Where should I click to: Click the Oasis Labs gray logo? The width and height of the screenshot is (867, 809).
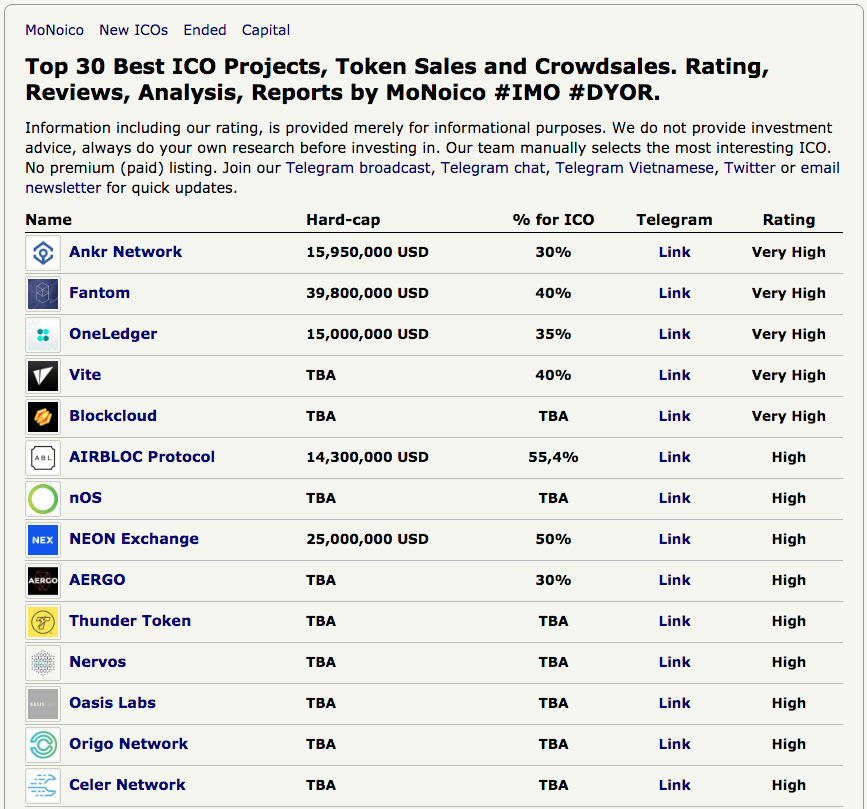[43, 704]
